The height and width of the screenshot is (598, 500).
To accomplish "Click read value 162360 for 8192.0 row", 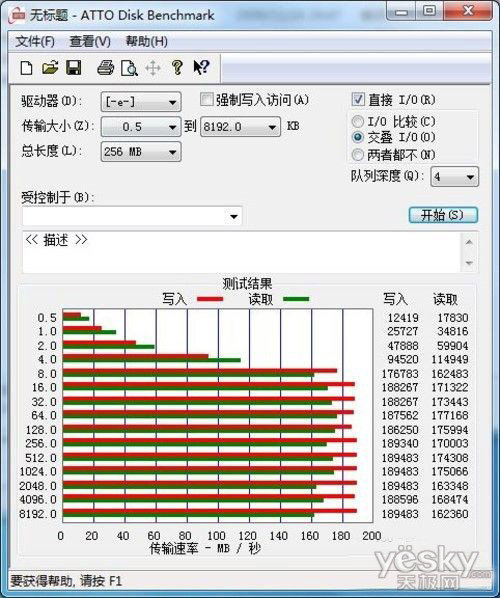I will click(x=450, y=514).
